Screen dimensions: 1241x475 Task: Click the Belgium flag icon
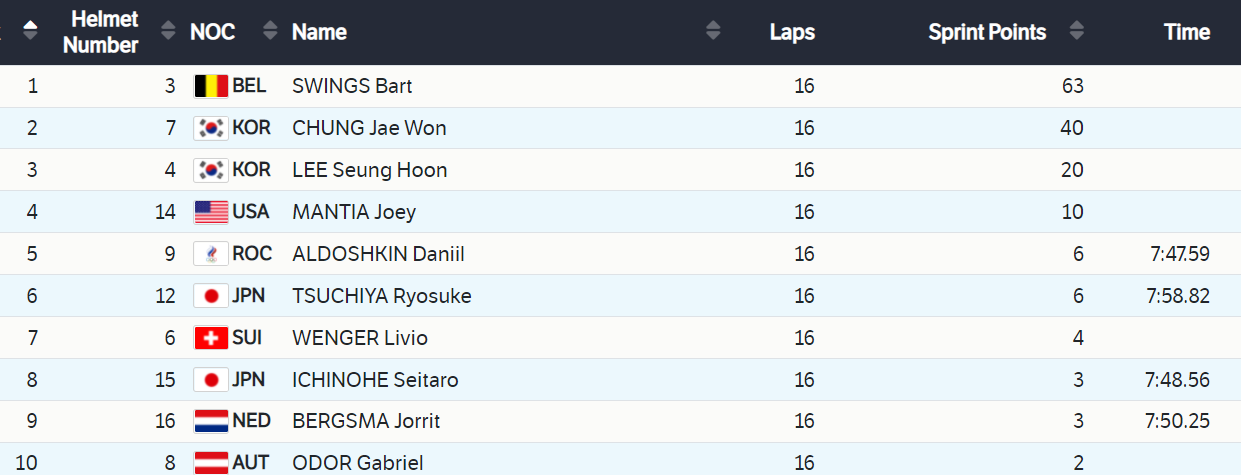click(x=210, y=86)
